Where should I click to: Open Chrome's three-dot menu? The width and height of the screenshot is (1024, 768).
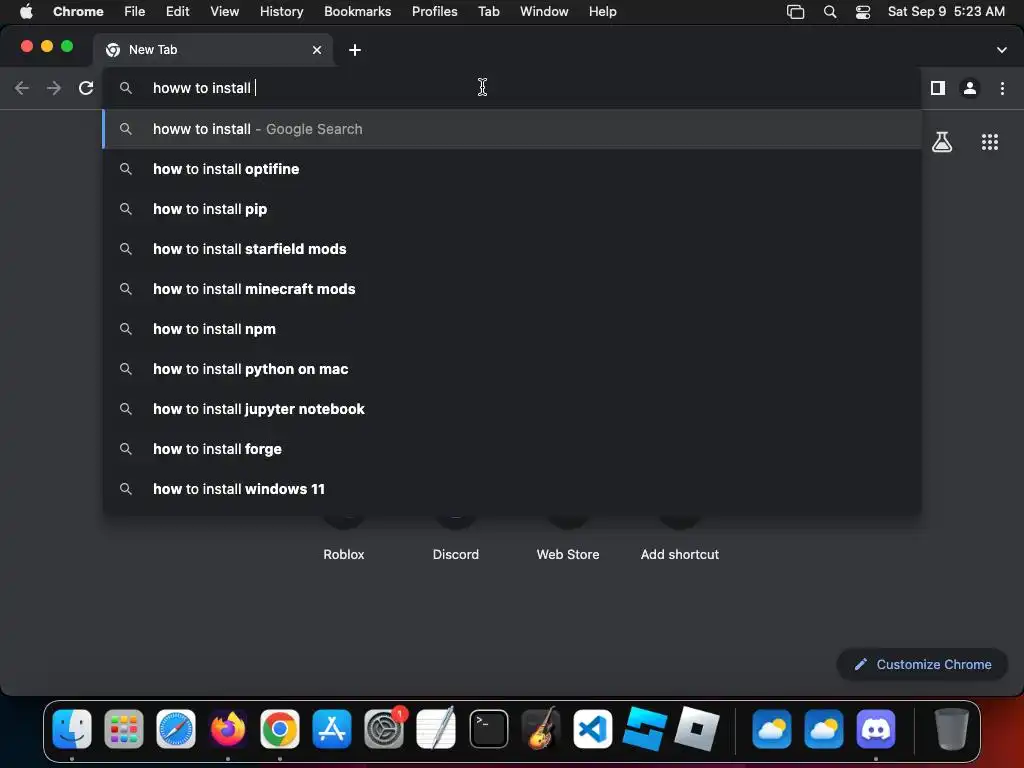(x=1002, y=88)
